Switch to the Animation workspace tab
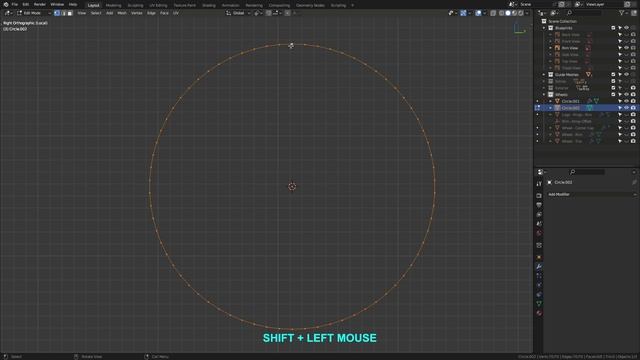640x360 pixels. [230, 5]
